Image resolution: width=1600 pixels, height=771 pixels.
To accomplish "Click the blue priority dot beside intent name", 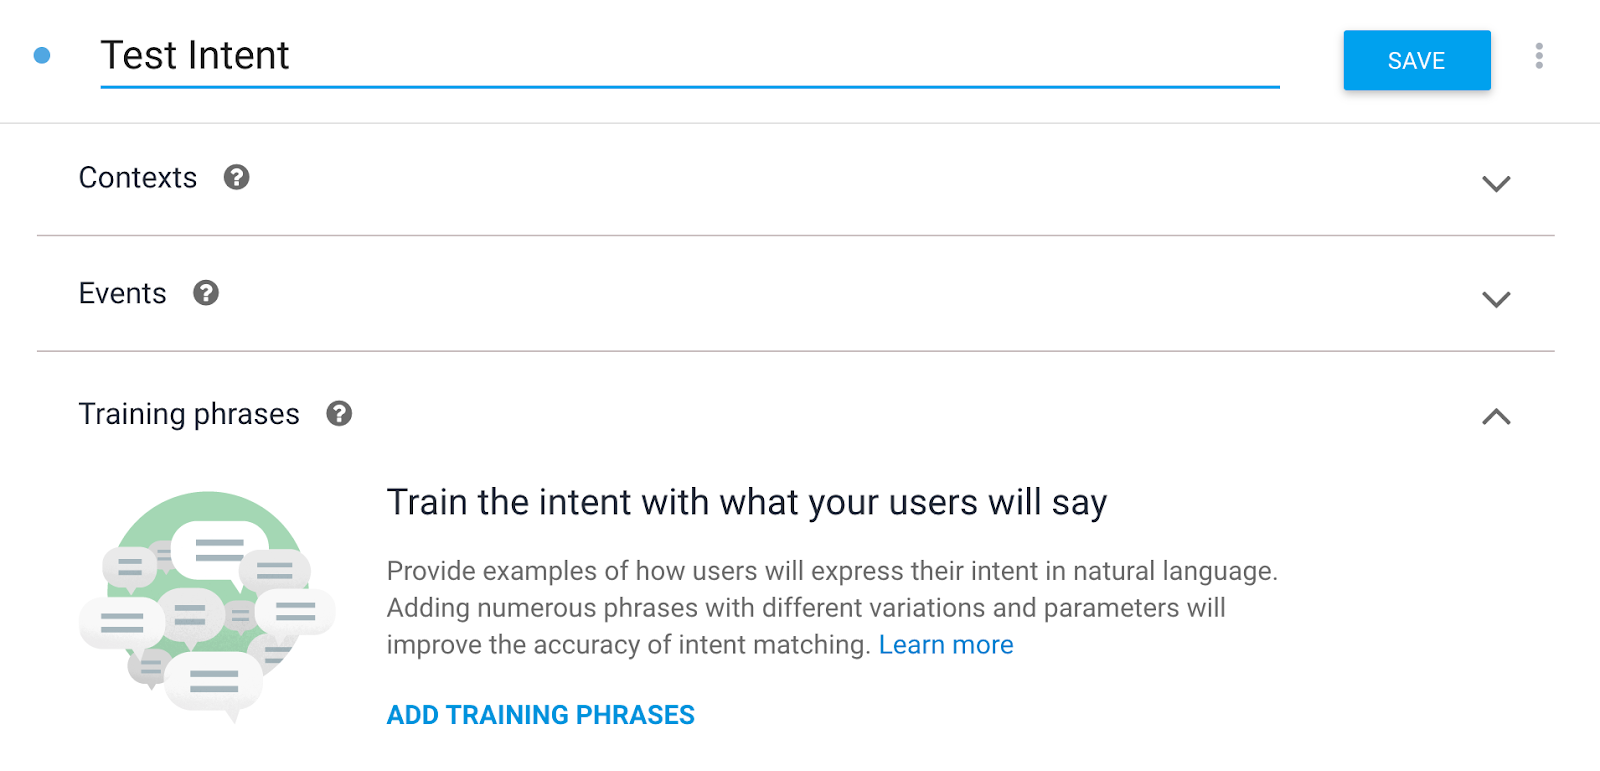I will point(42,56).
